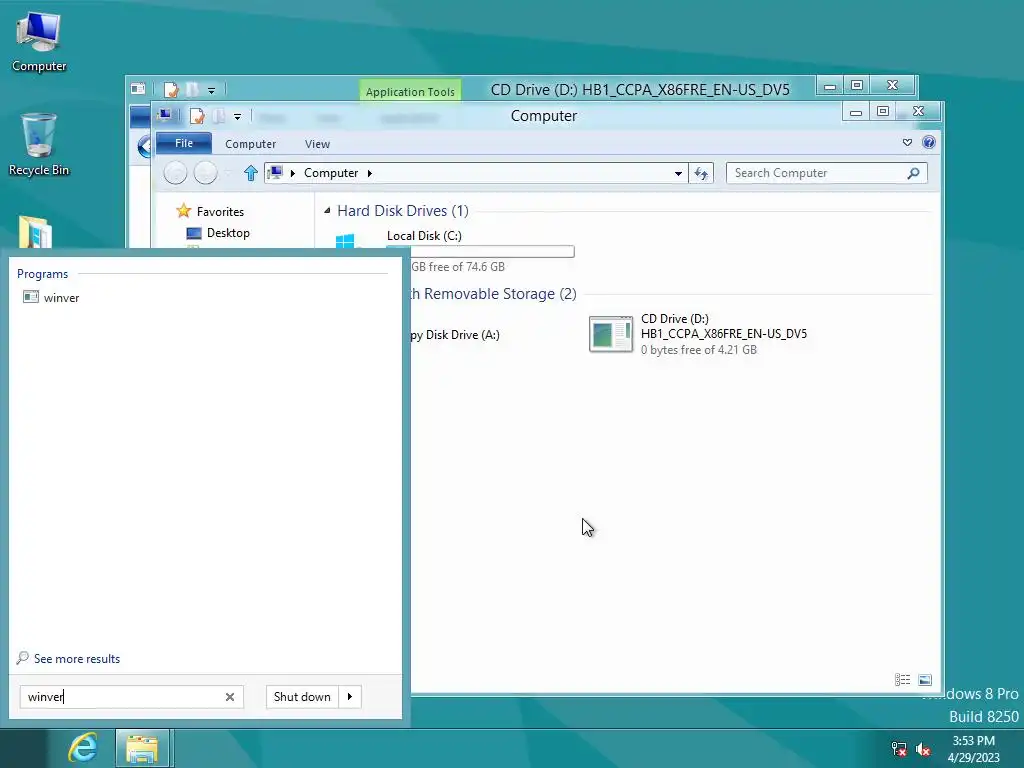Viewport: 1024px width, 768px height.
Task: Select the Floppy Disk Drive (A:) entry
Action: pos(455,335)
